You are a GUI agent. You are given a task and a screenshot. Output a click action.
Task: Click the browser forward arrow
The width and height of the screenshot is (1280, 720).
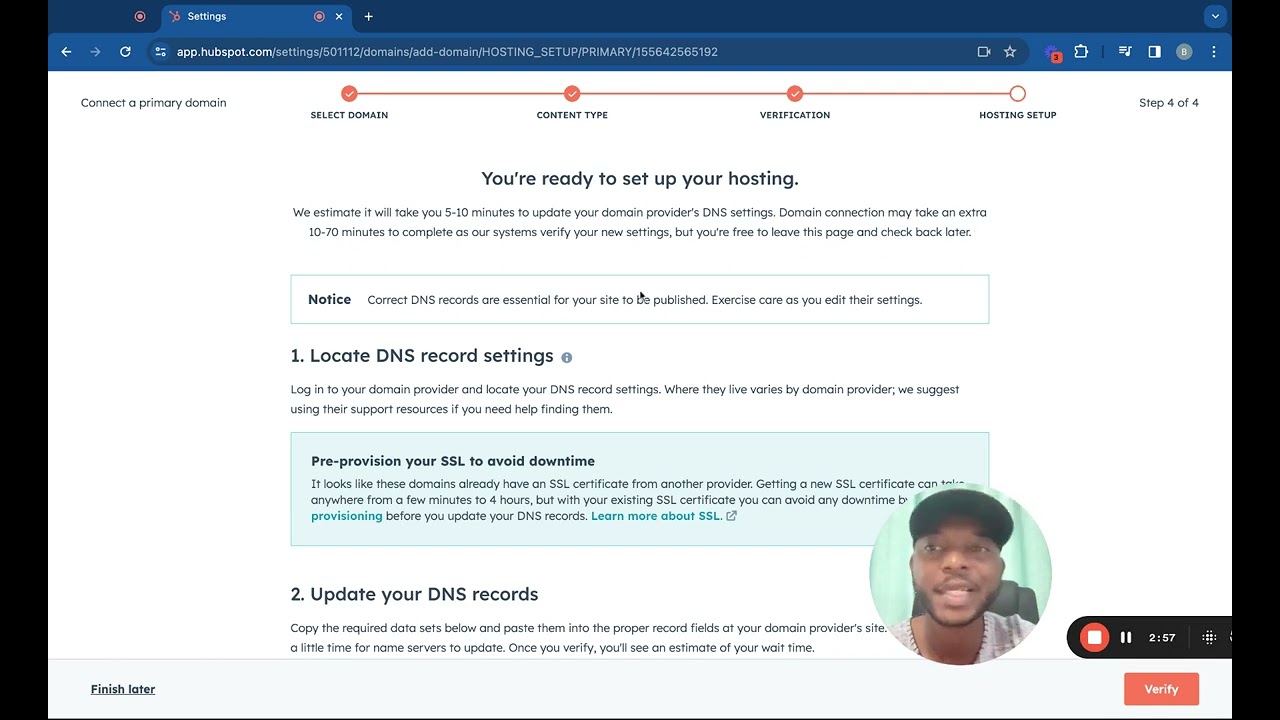tap(95, 52)
